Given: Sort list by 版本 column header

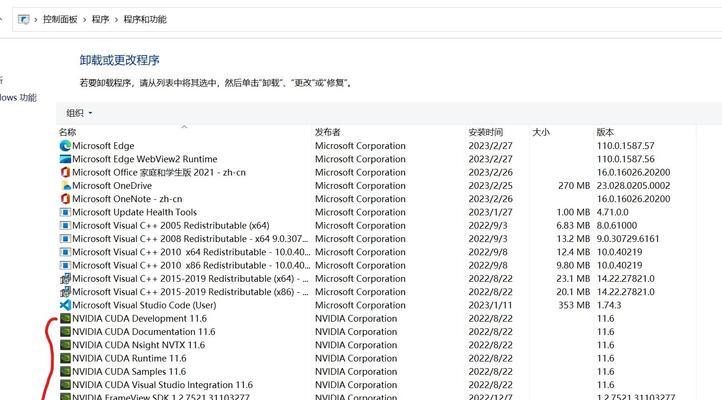Looking at the screenshot, I should tap(605, 132).
